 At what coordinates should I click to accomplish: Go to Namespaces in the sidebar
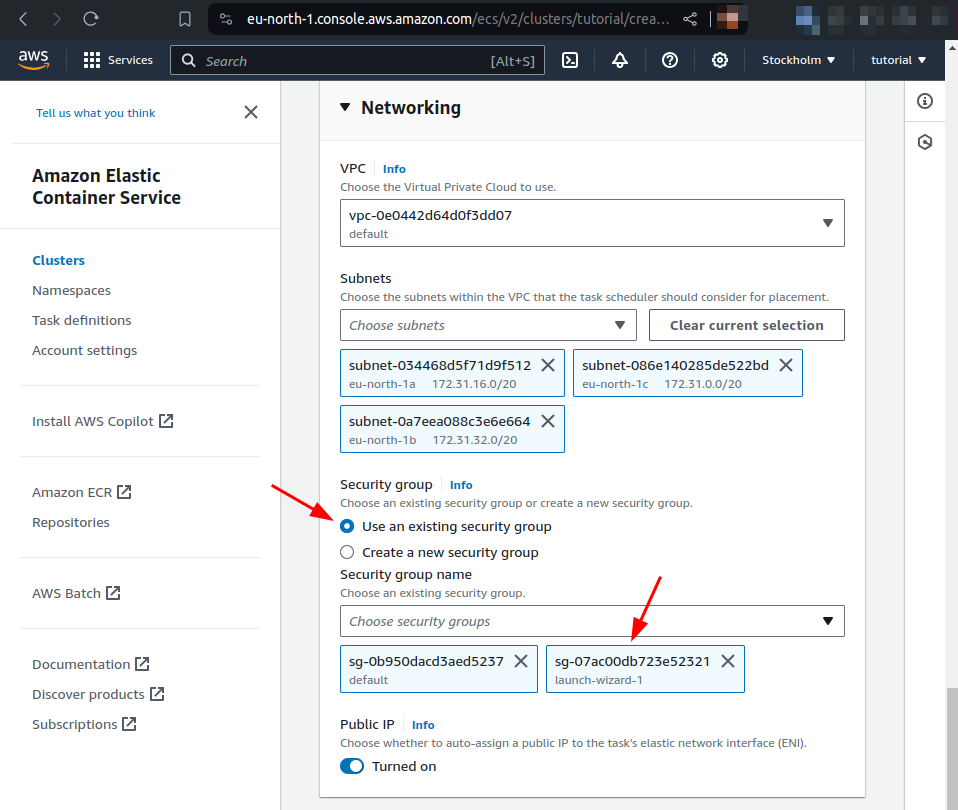click(71, 290)
